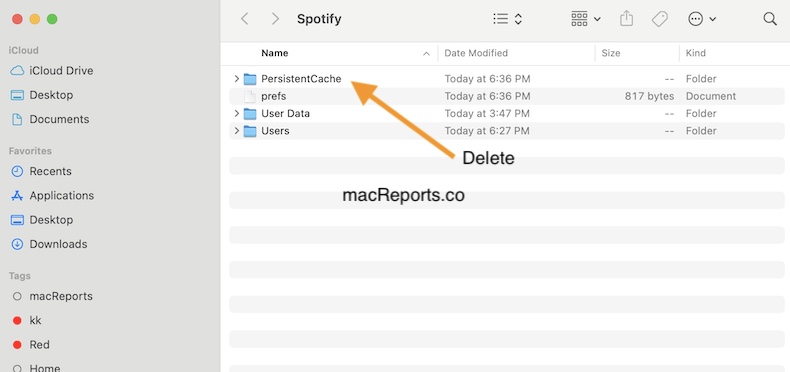
Task: Sort by the Name column header
Action: pyautogui.click(x=275, y=53)
